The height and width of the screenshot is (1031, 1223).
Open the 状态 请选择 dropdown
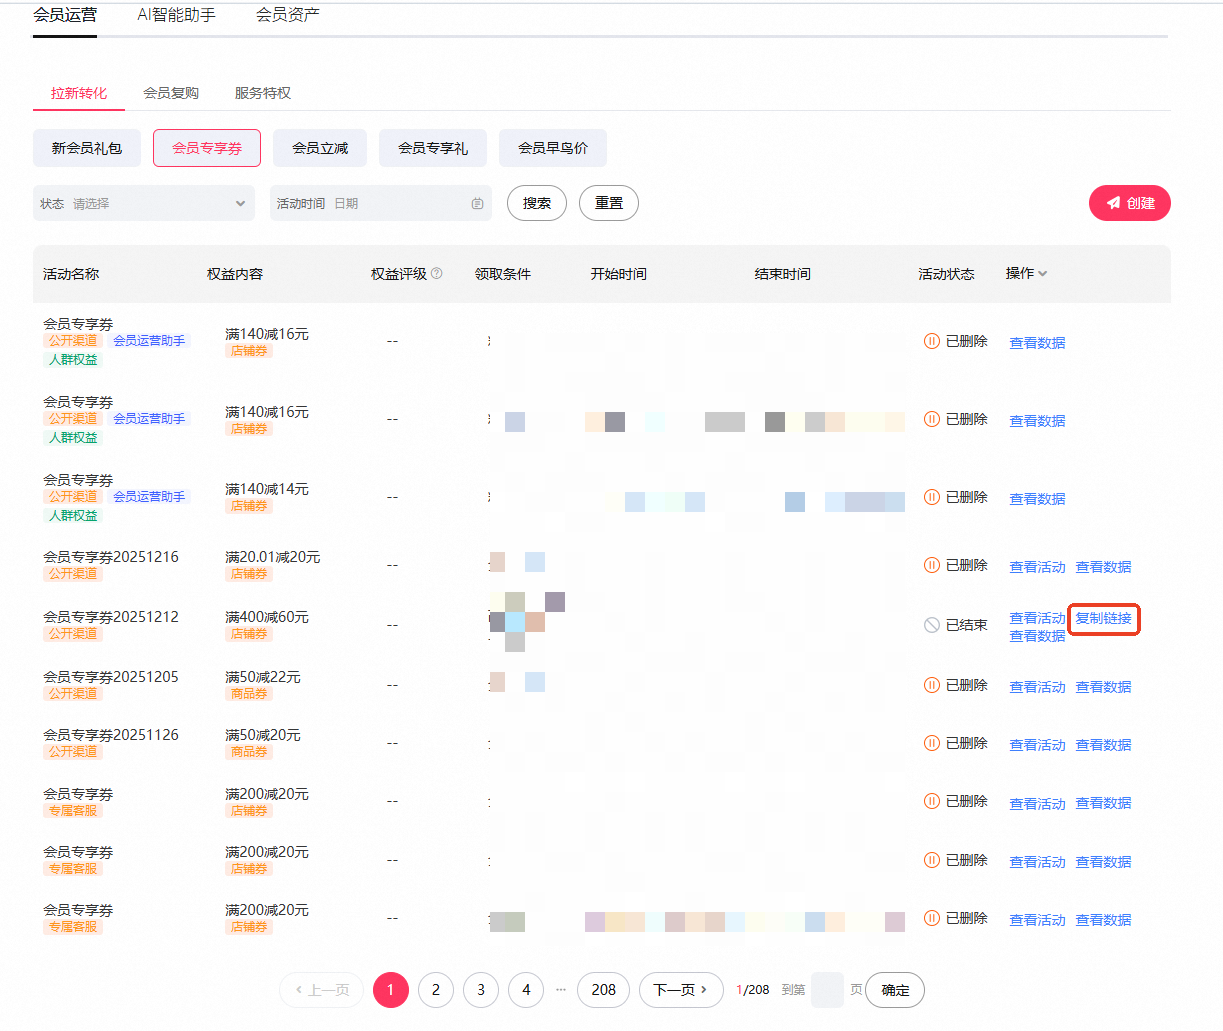[x=144, y=203]
